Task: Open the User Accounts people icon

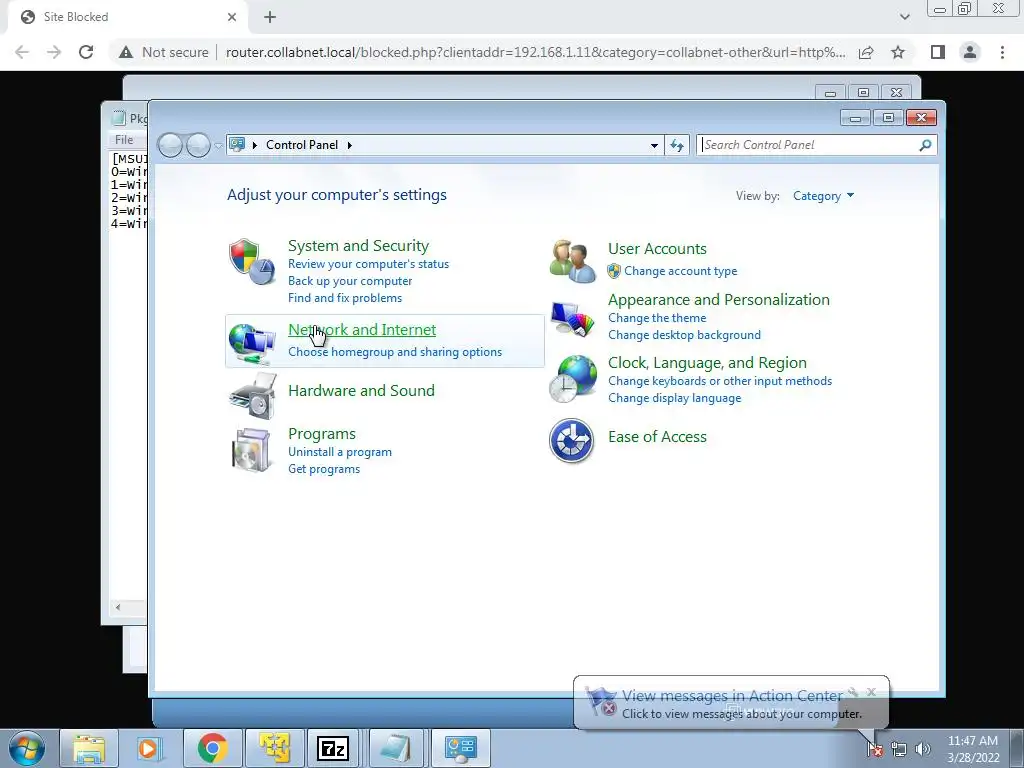Action: pyautogui.click(x=573, y=261)
